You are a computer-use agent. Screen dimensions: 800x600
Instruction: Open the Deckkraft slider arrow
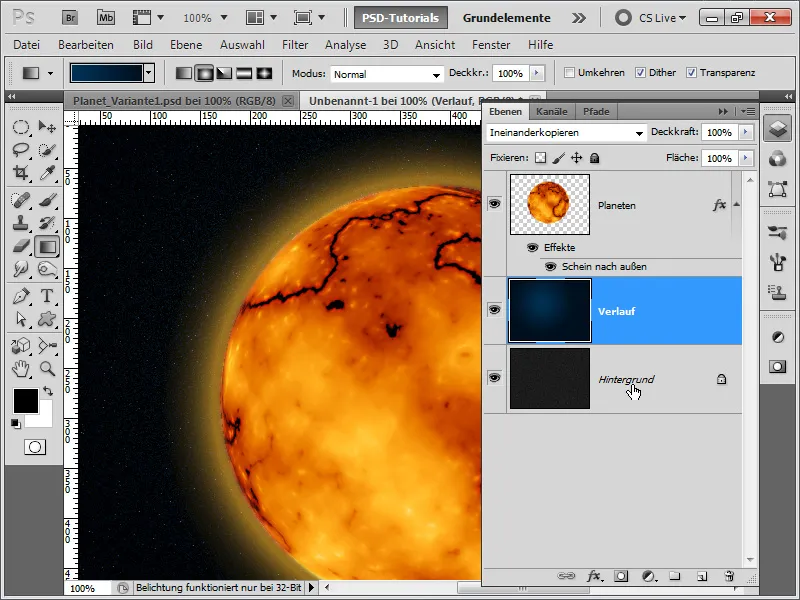pos(745,132)
